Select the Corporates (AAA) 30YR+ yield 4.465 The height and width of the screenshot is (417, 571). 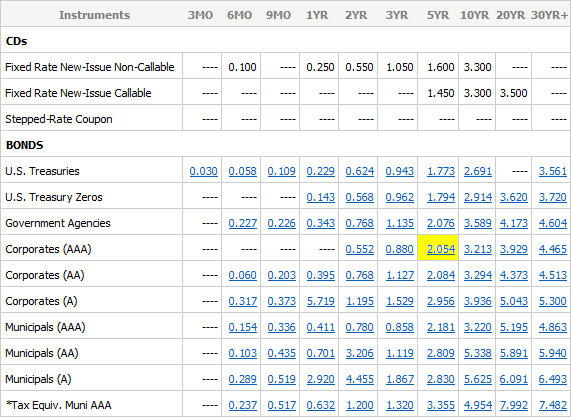553,249
